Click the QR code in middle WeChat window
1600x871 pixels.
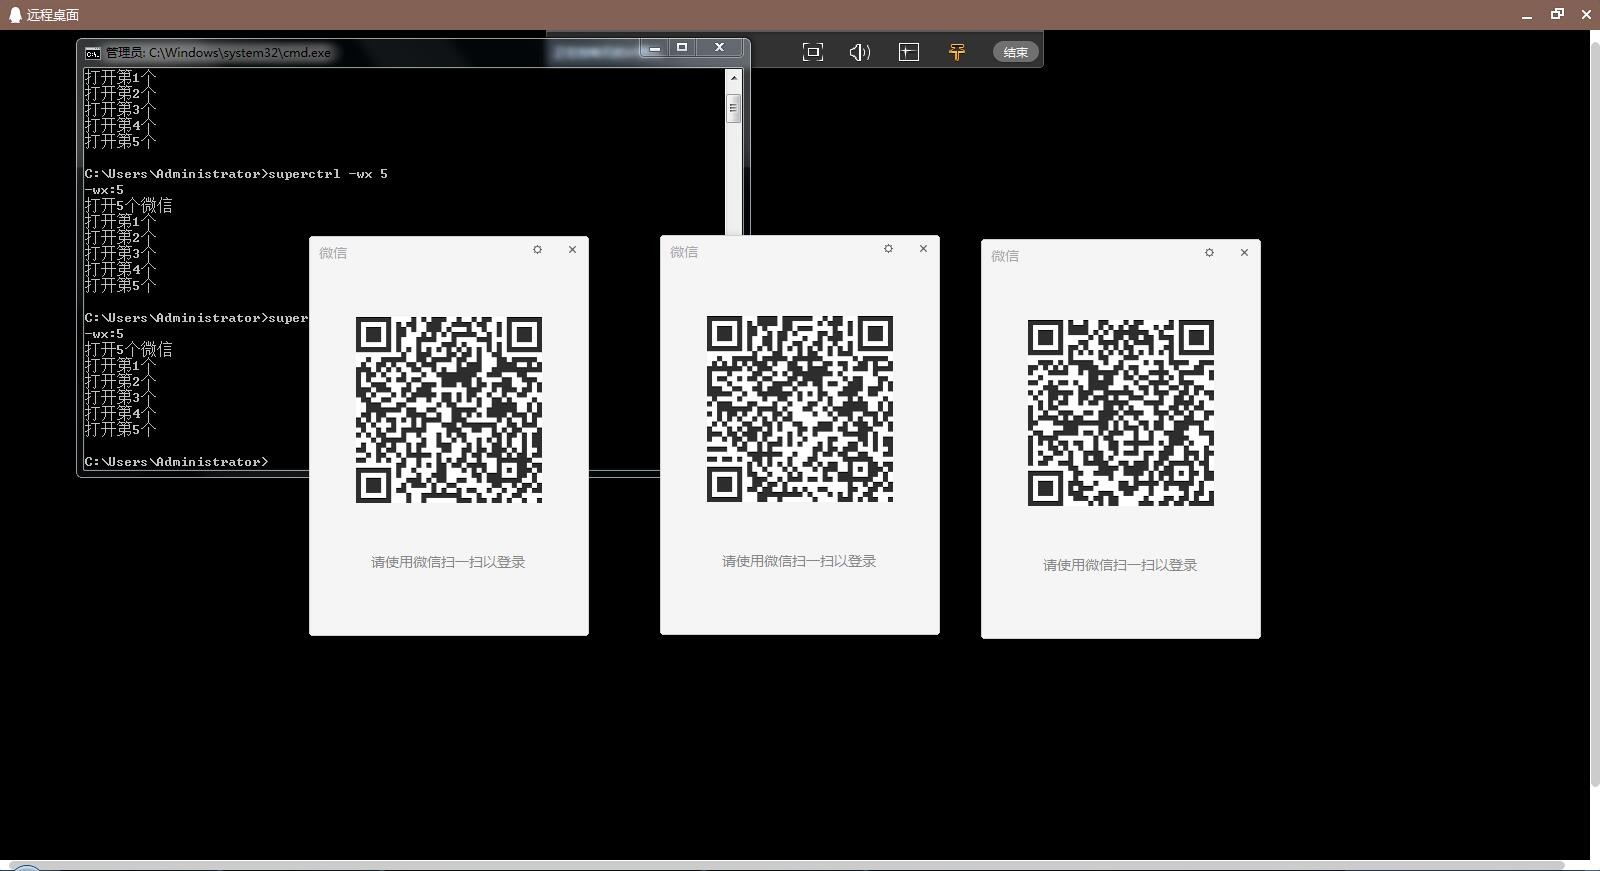coord(800,409)
